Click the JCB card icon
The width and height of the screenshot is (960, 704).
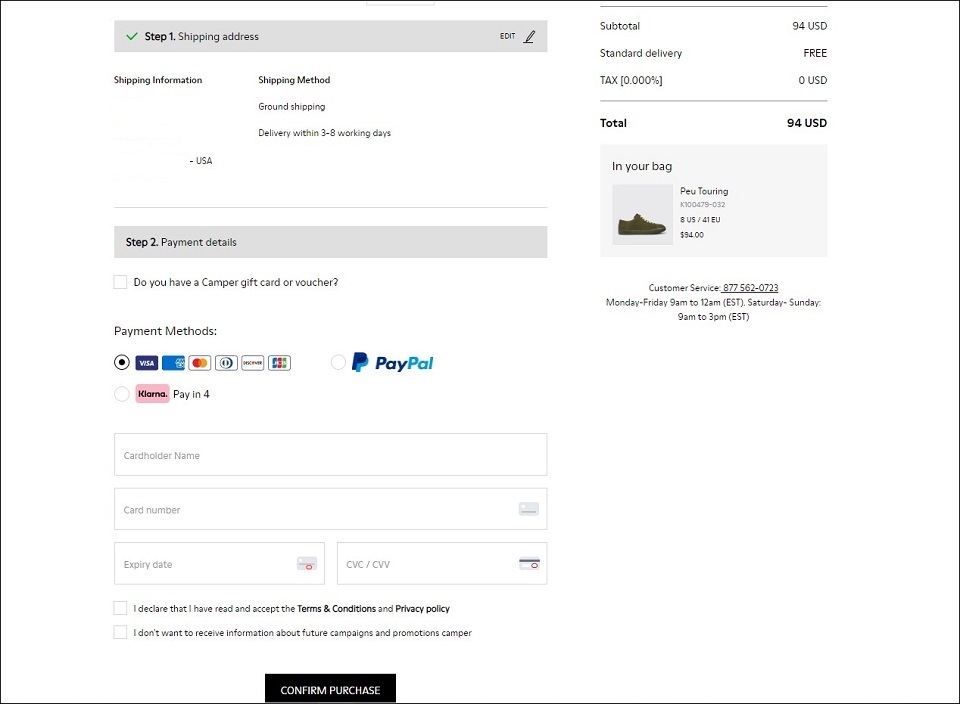point(279,363)
